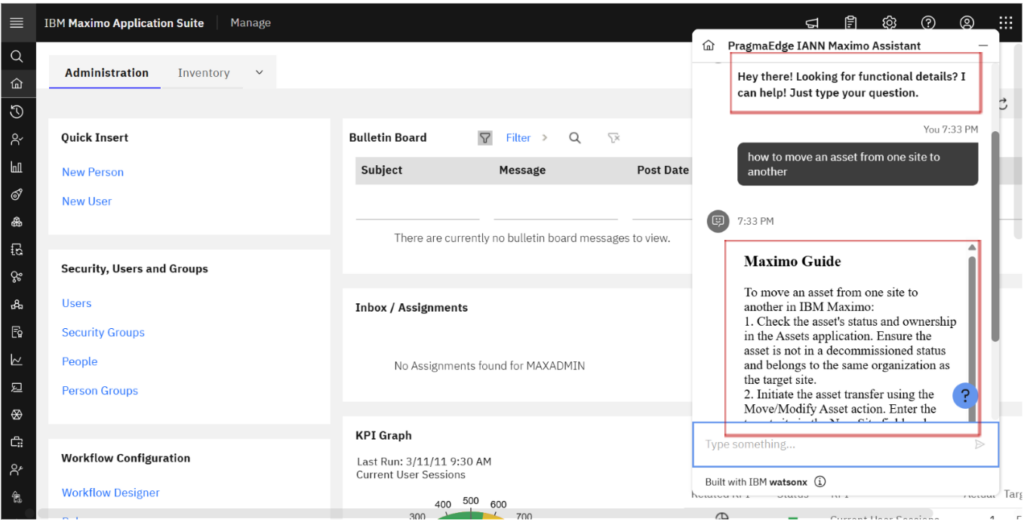Click the Maximo Guide heading in chat
Viewport: 1024px width, 525px height.
(x=792, y=261)
